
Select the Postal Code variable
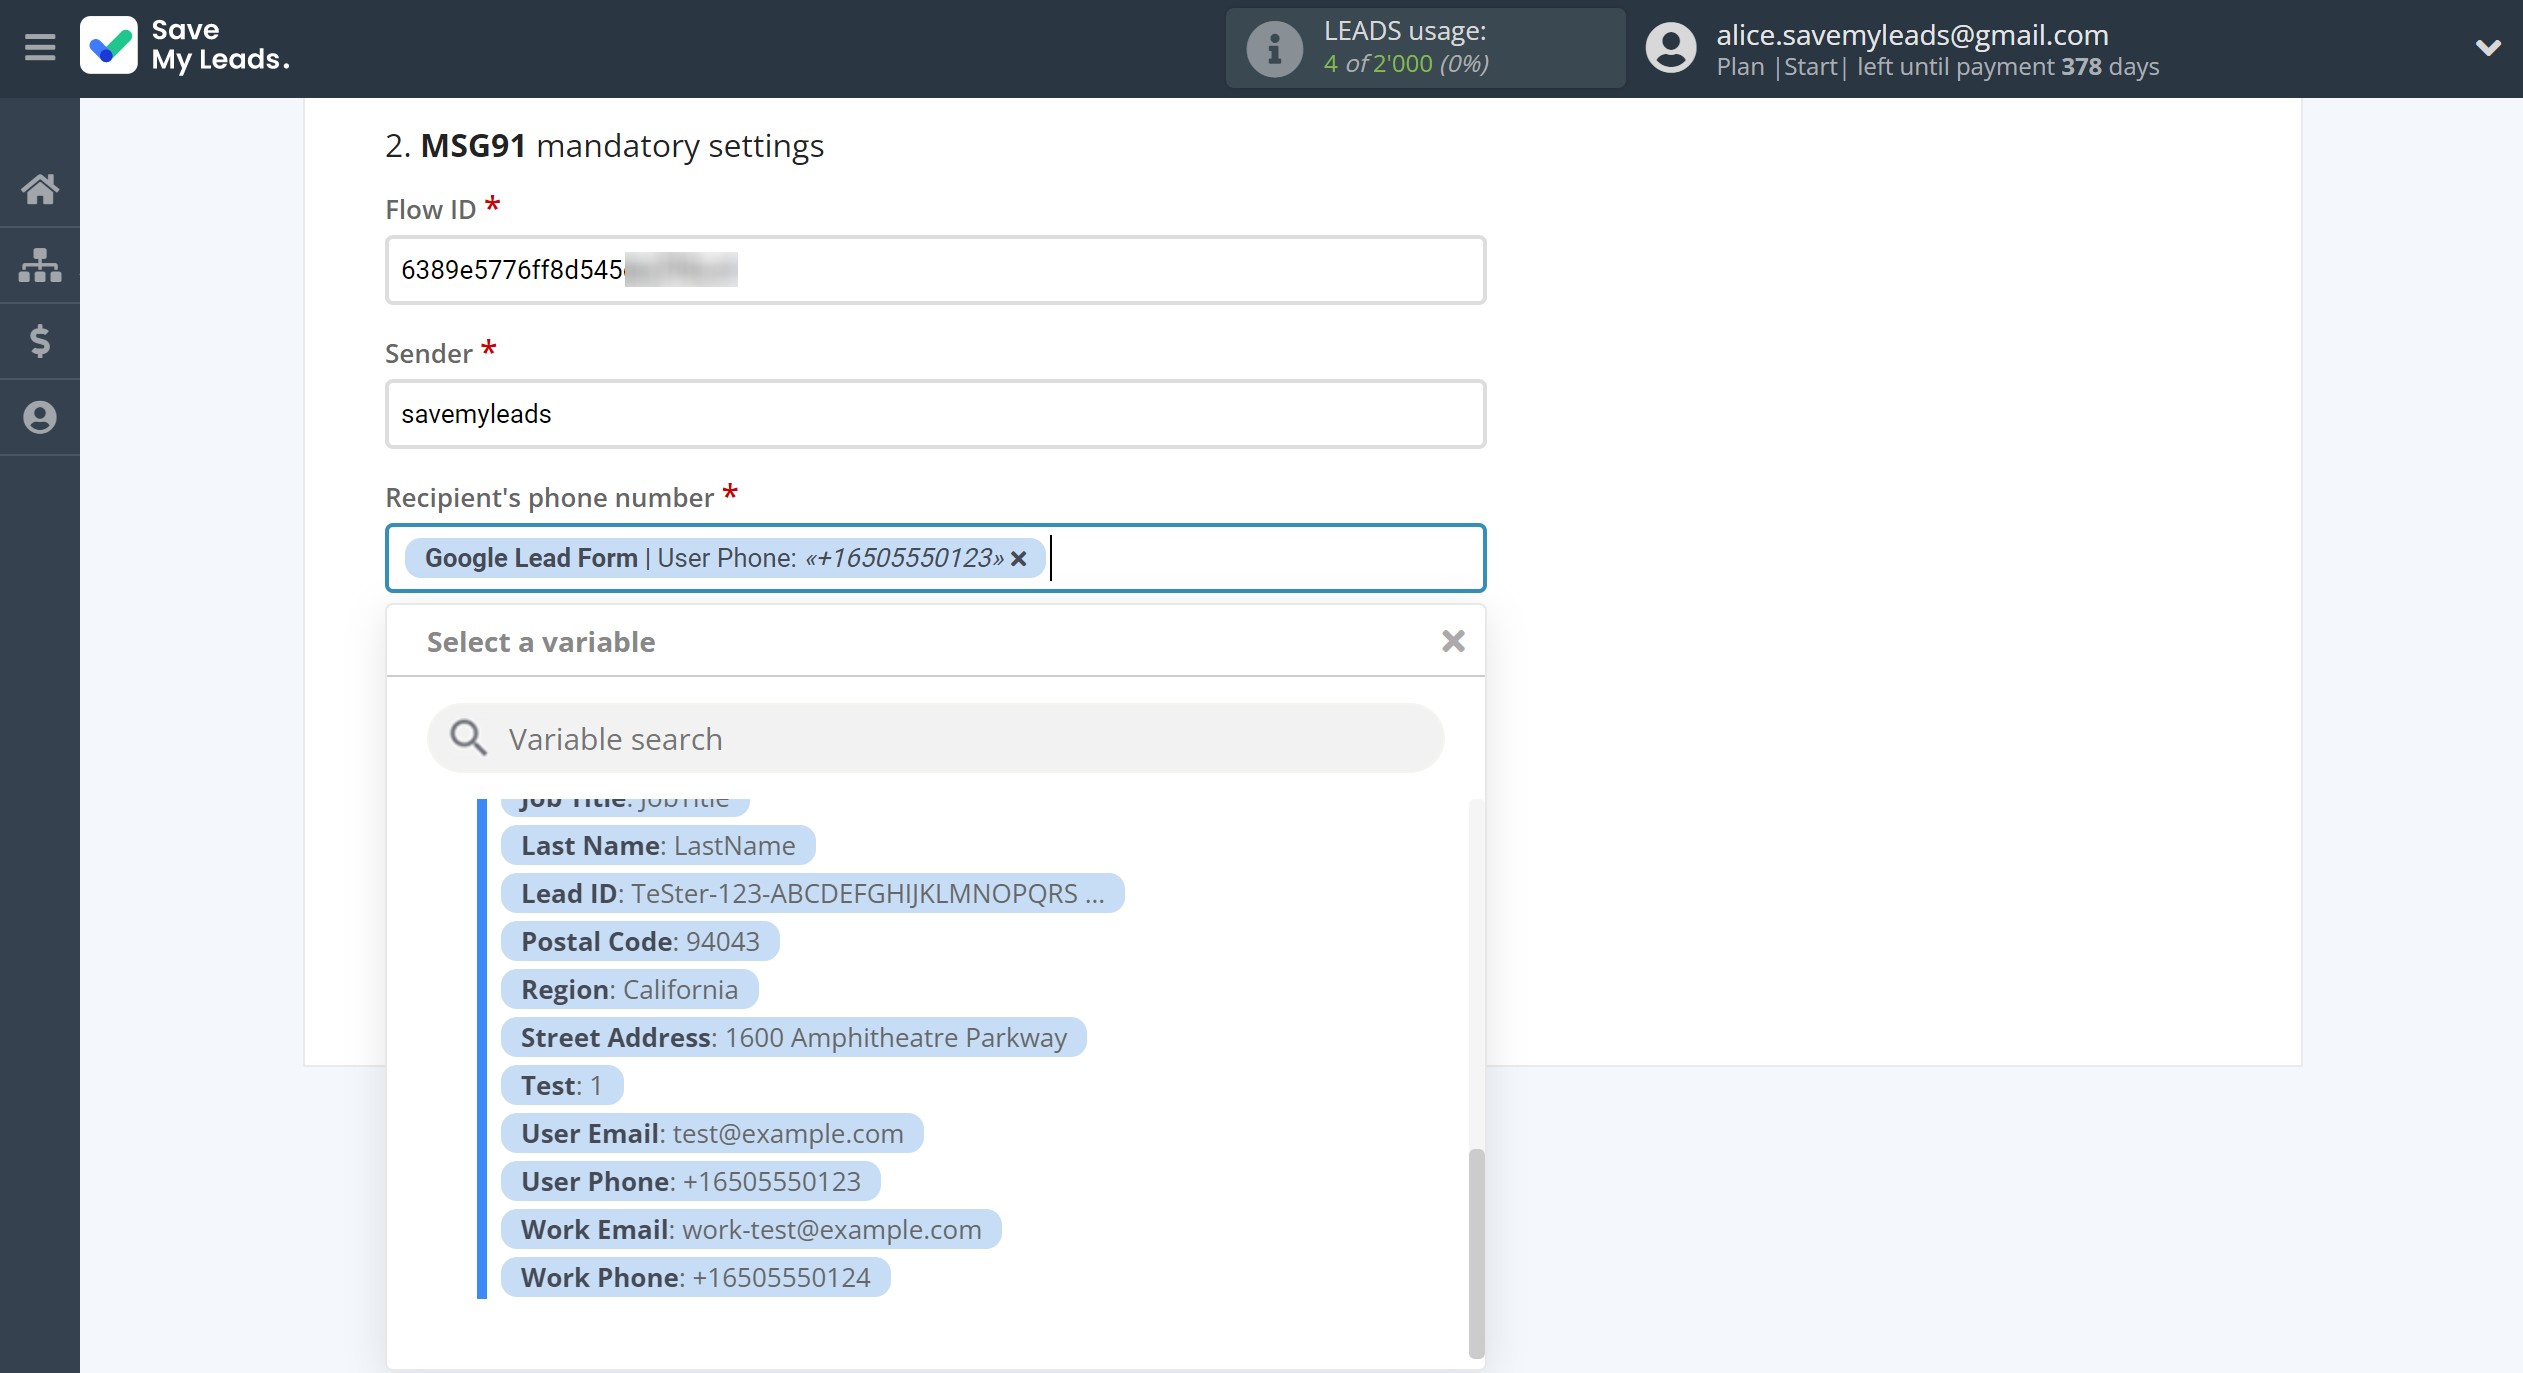(640, 941)
